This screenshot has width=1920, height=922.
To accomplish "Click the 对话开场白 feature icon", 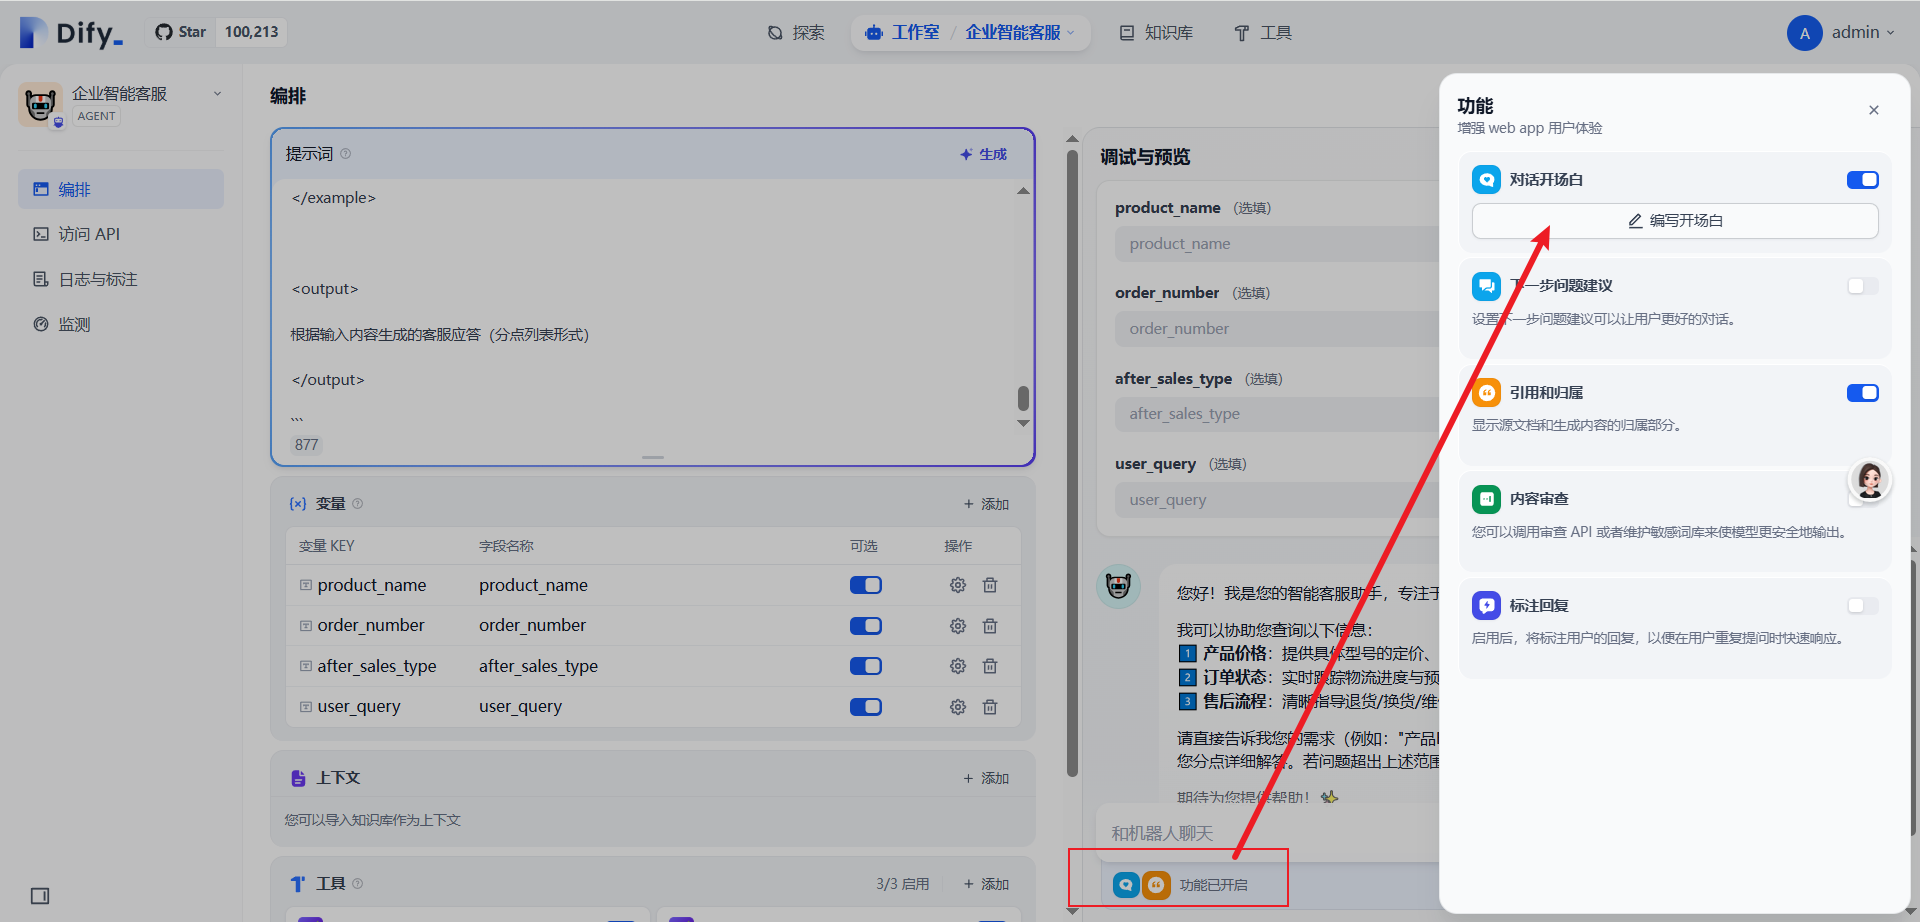I will [1487, 180].
